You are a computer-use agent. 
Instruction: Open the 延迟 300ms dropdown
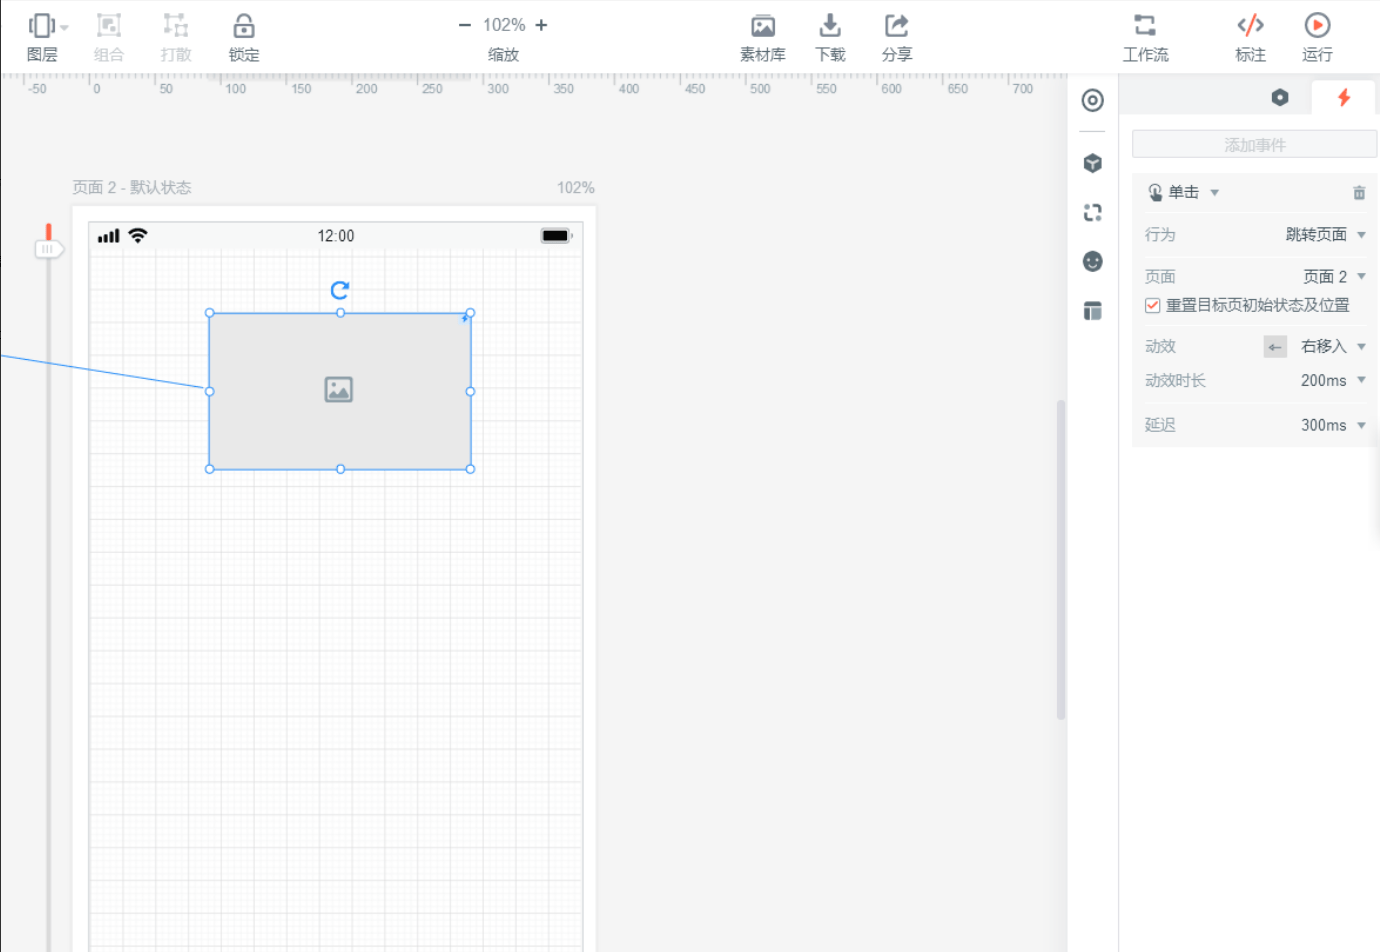pyautogui.click(x=1333, y=426)
